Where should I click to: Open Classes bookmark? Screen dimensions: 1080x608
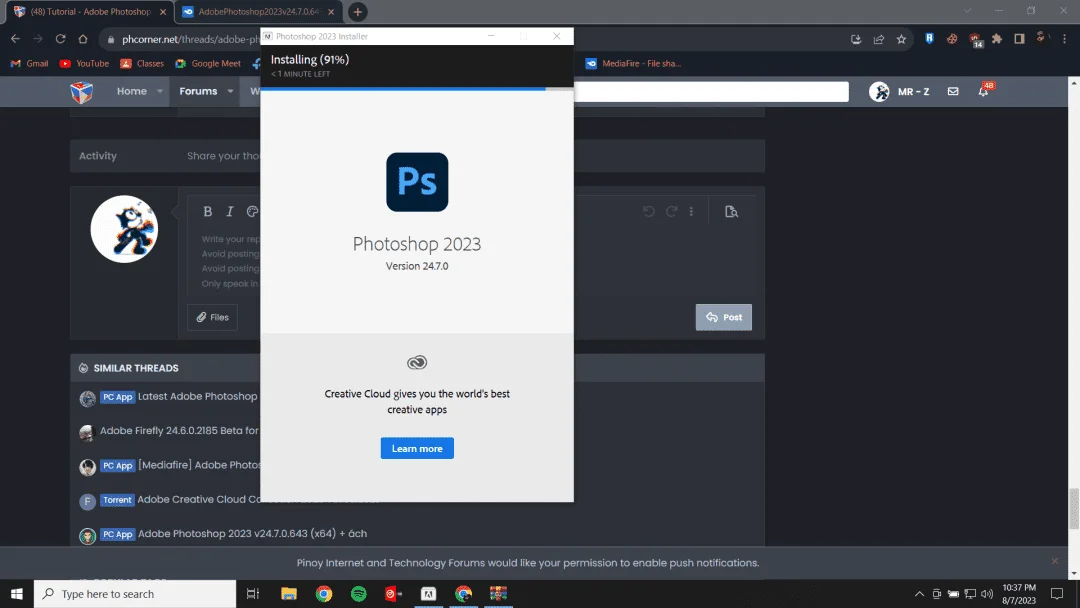point(142,63)
